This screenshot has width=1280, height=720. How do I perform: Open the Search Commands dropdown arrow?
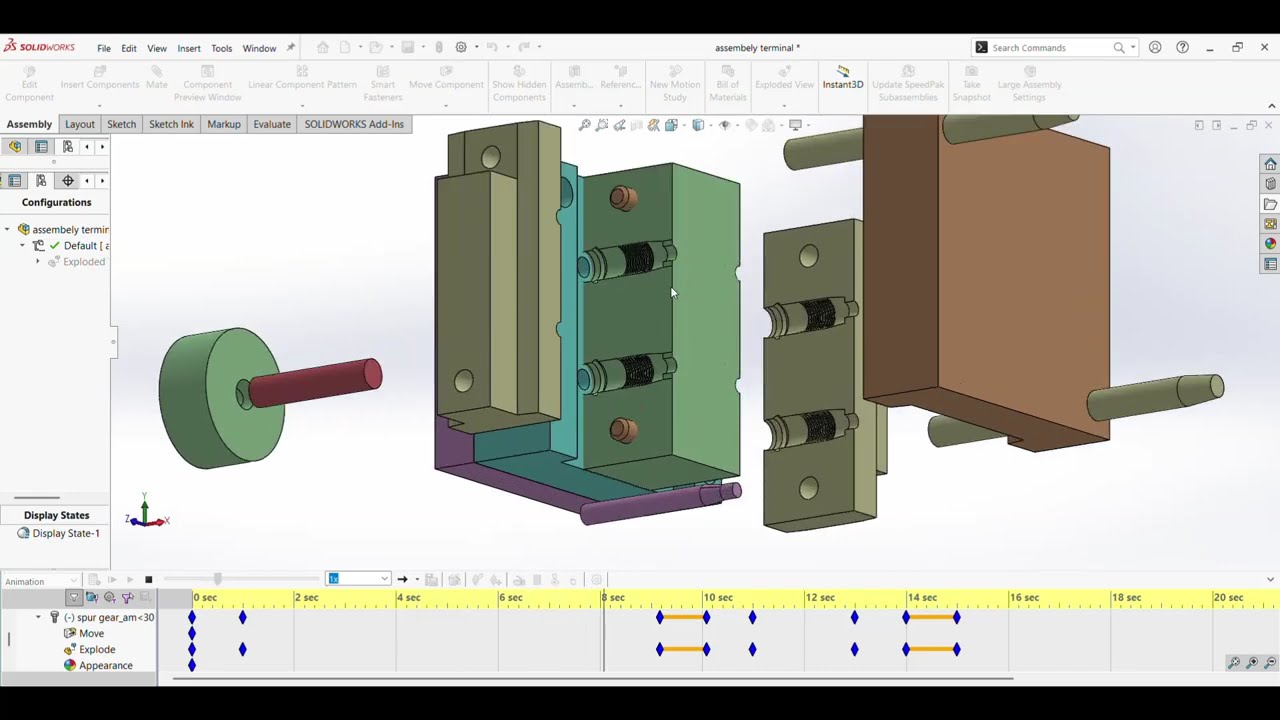coord(1132,47)
